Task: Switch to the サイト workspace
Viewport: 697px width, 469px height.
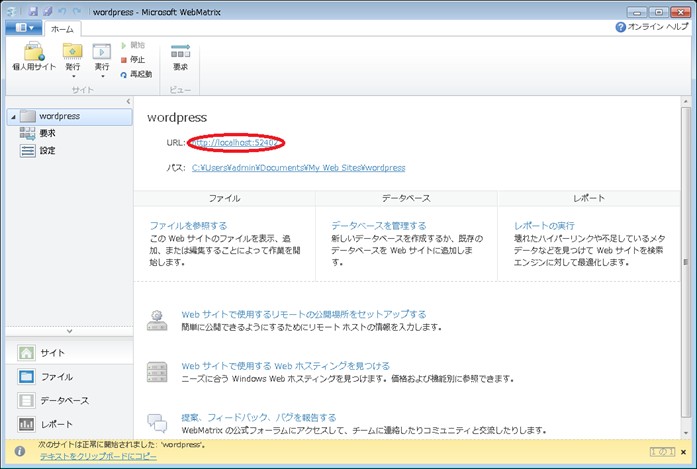Action: [69, 353]
